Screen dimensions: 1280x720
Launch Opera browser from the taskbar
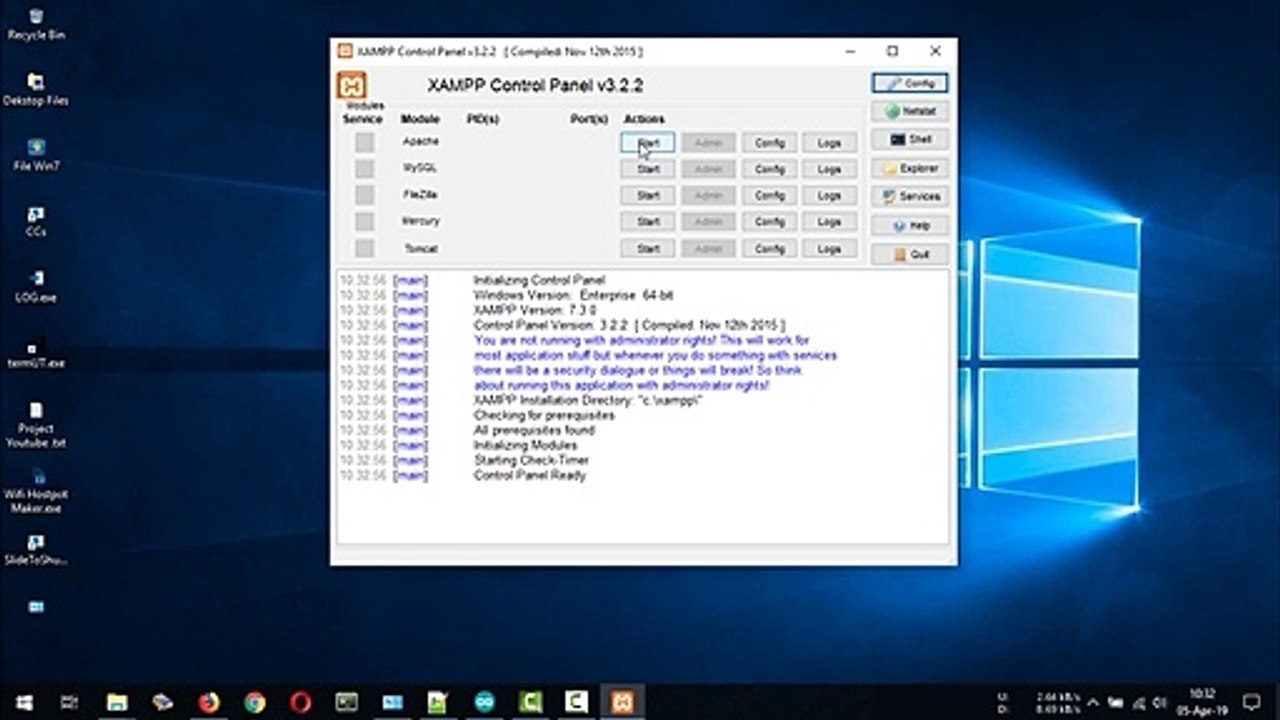301,702
